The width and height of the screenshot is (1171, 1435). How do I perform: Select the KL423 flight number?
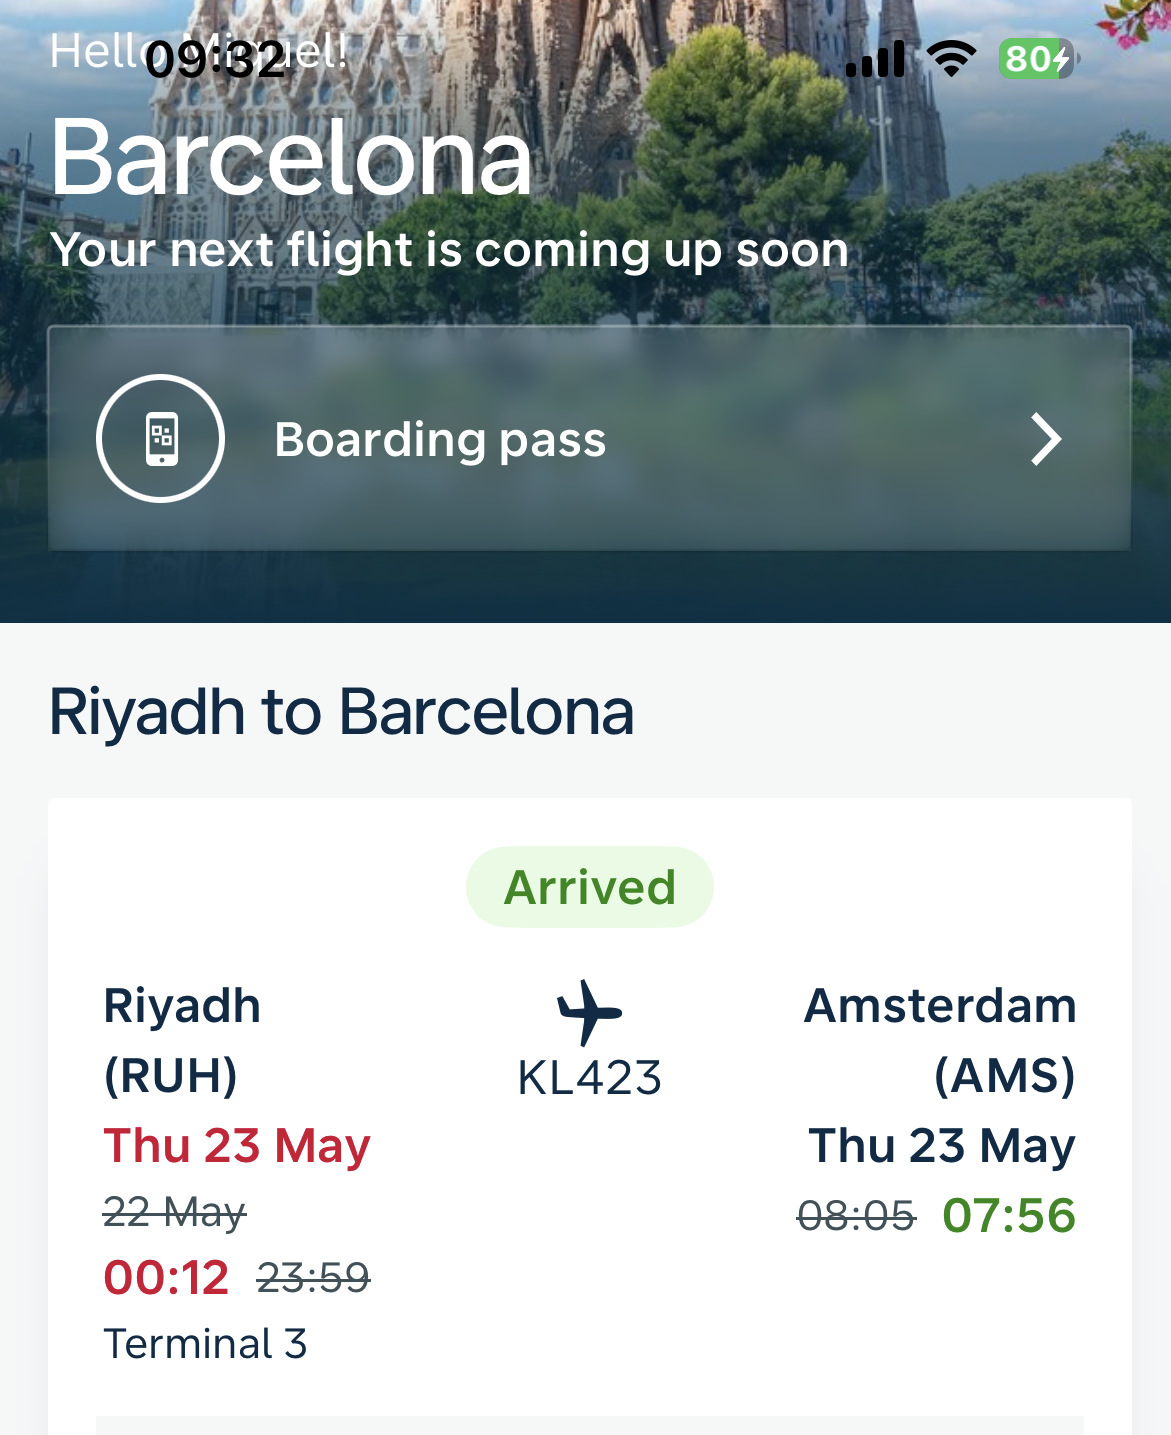coord(590,1078)
